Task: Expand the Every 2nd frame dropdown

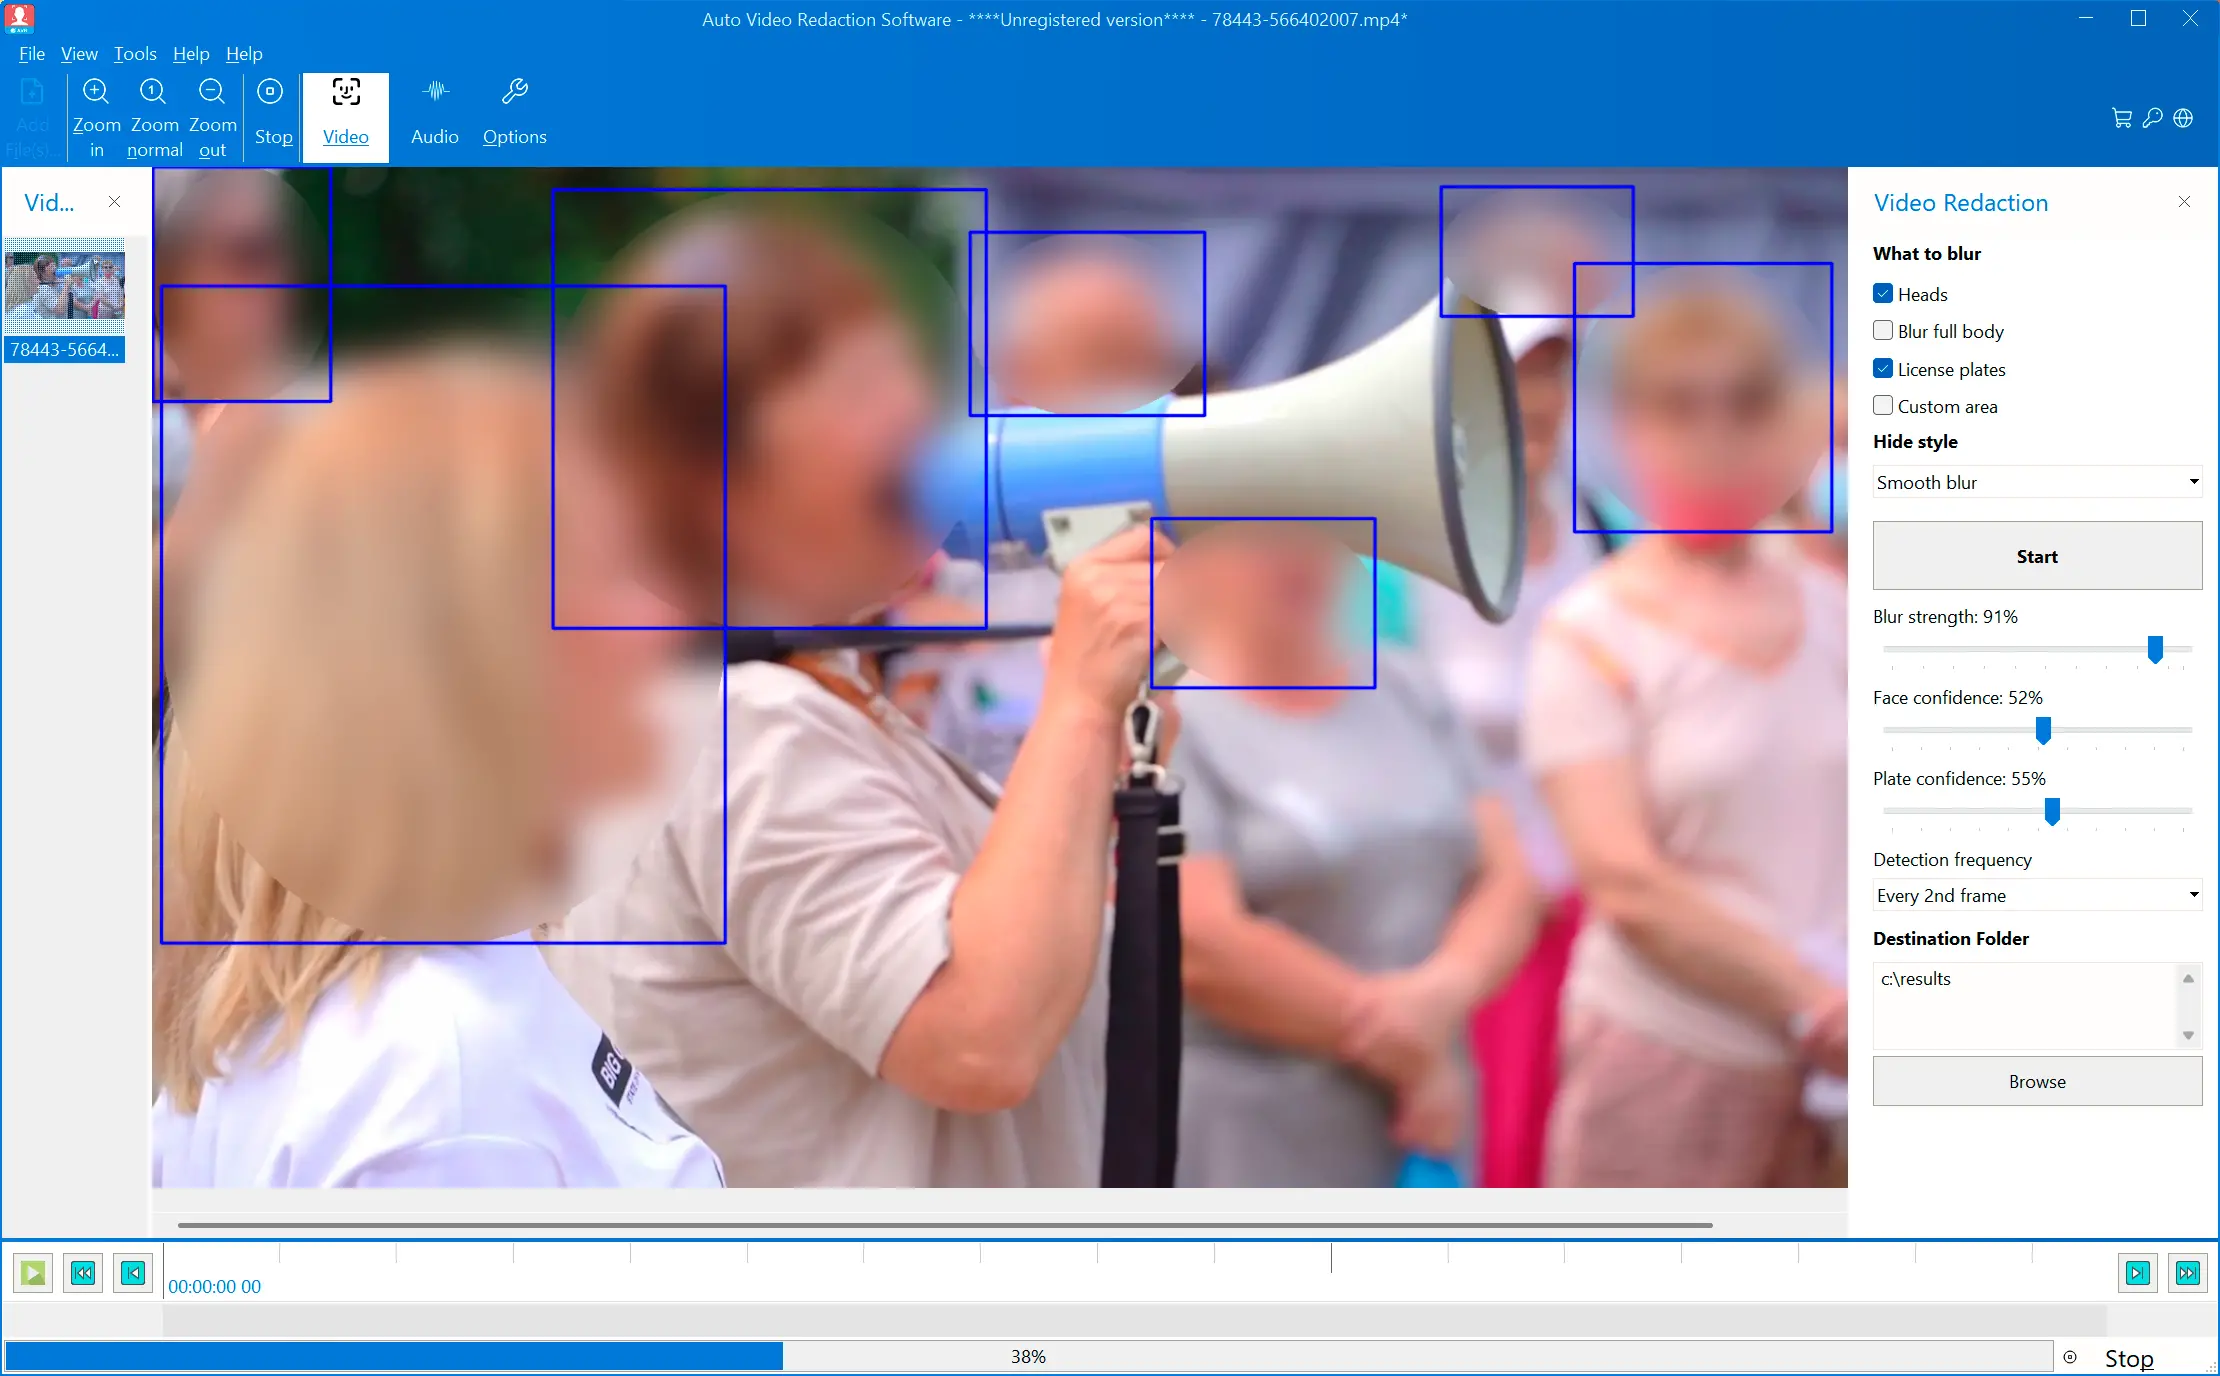Action: point(2036,895)
